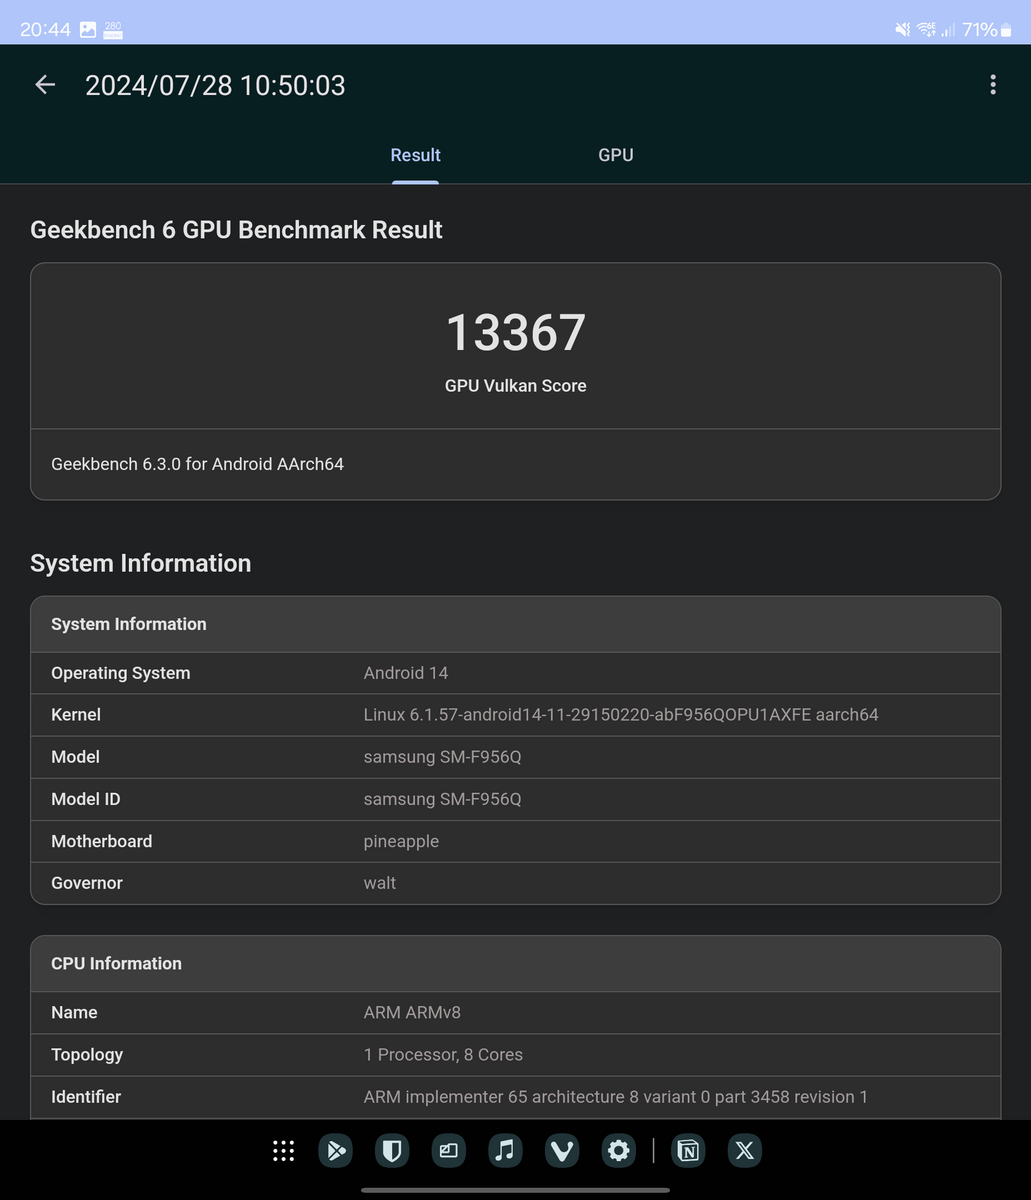Image resolution: width=1031 pixels, height=1200 pixels.
Task: Open the app drawer grid icon
Action: point(284,1151)
